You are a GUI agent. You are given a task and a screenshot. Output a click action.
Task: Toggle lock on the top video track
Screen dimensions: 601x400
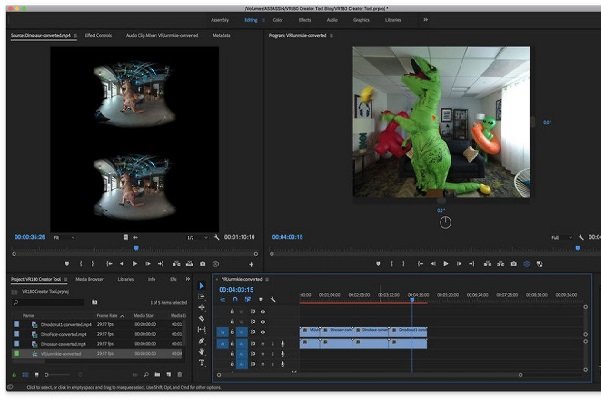coord(232,311)
